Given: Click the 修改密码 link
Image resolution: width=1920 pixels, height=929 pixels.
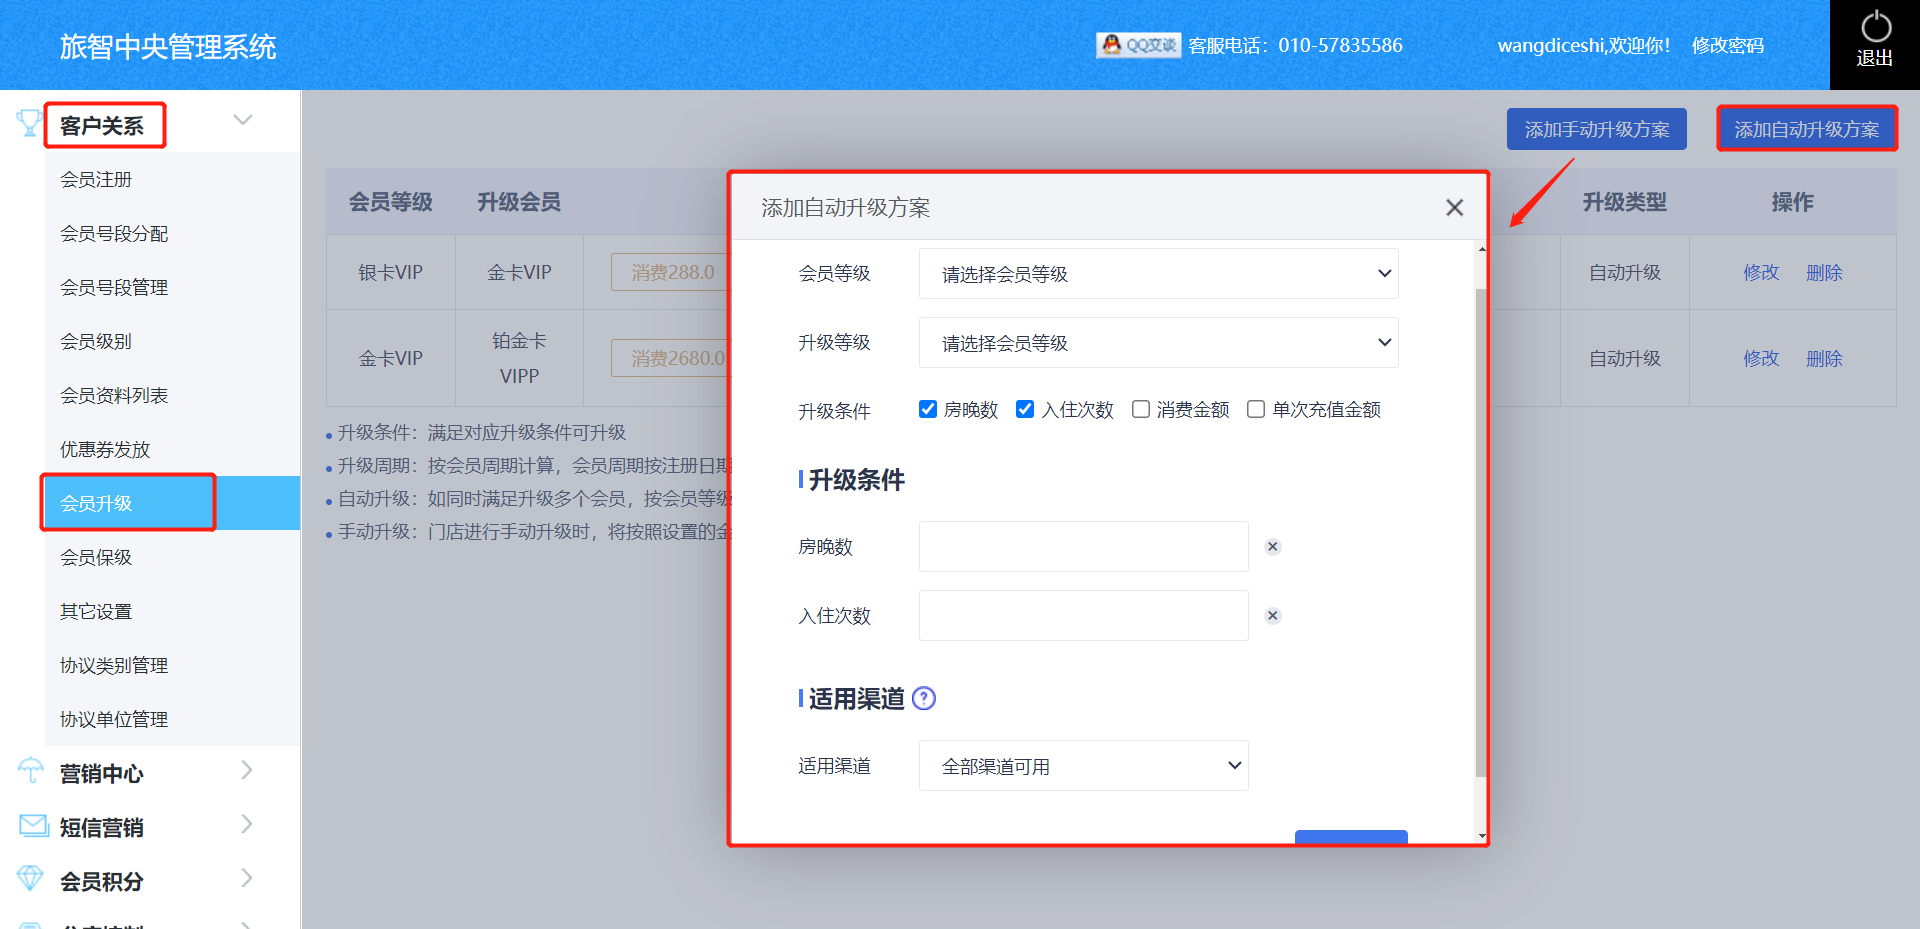Looking at the screenshot, I should point(1727,45).
